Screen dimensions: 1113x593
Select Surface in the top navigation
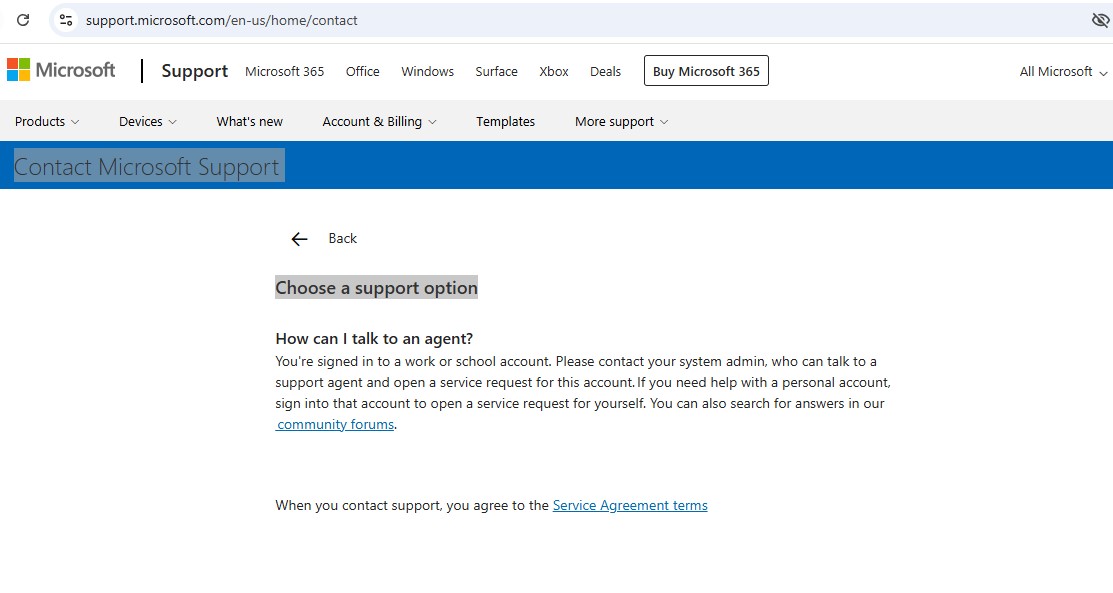tap(496, 72)
